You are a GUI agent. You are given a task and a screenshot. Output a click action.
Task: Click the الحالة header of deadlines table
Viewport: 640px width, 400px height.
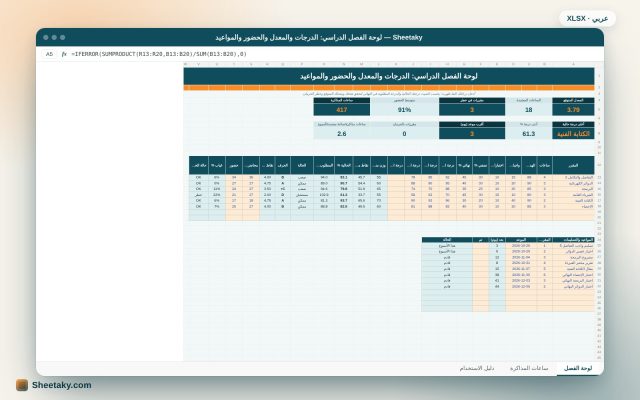point(447,240)
